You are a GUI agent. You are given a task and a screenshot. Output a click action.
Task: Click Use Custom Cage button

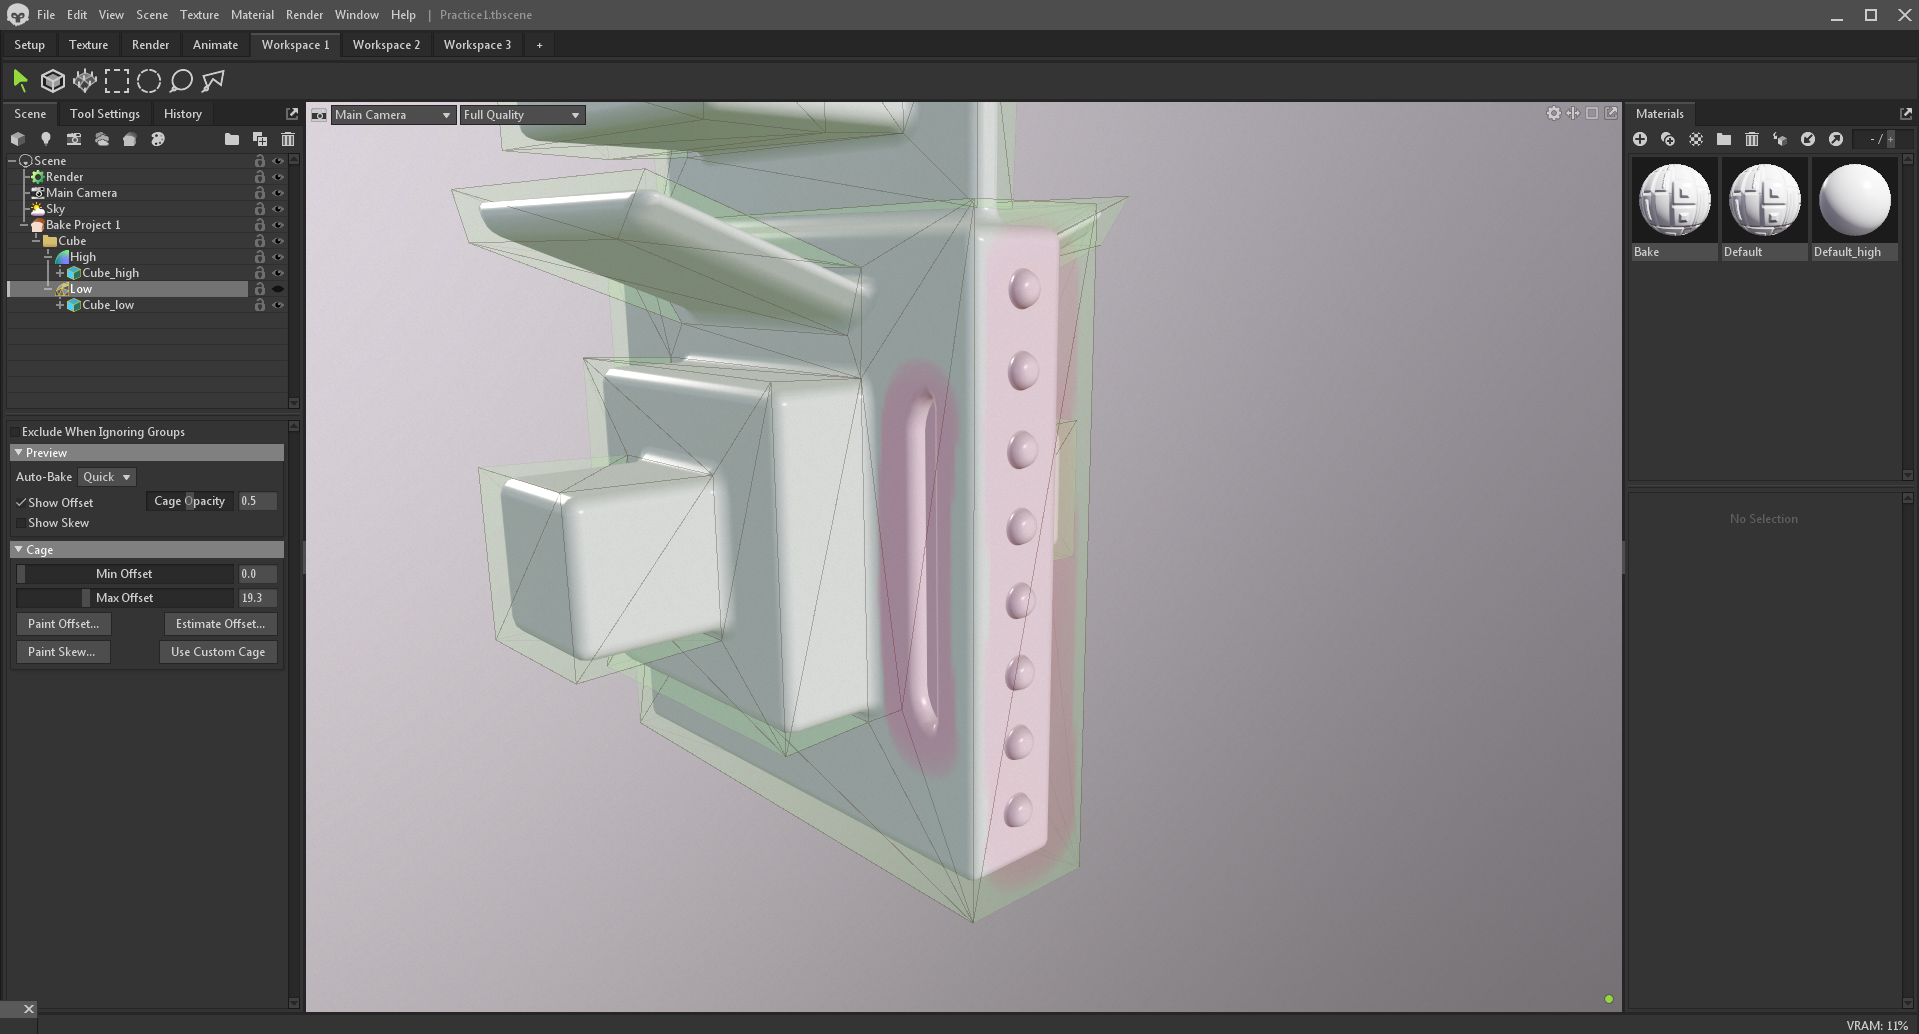coord(218,652)
